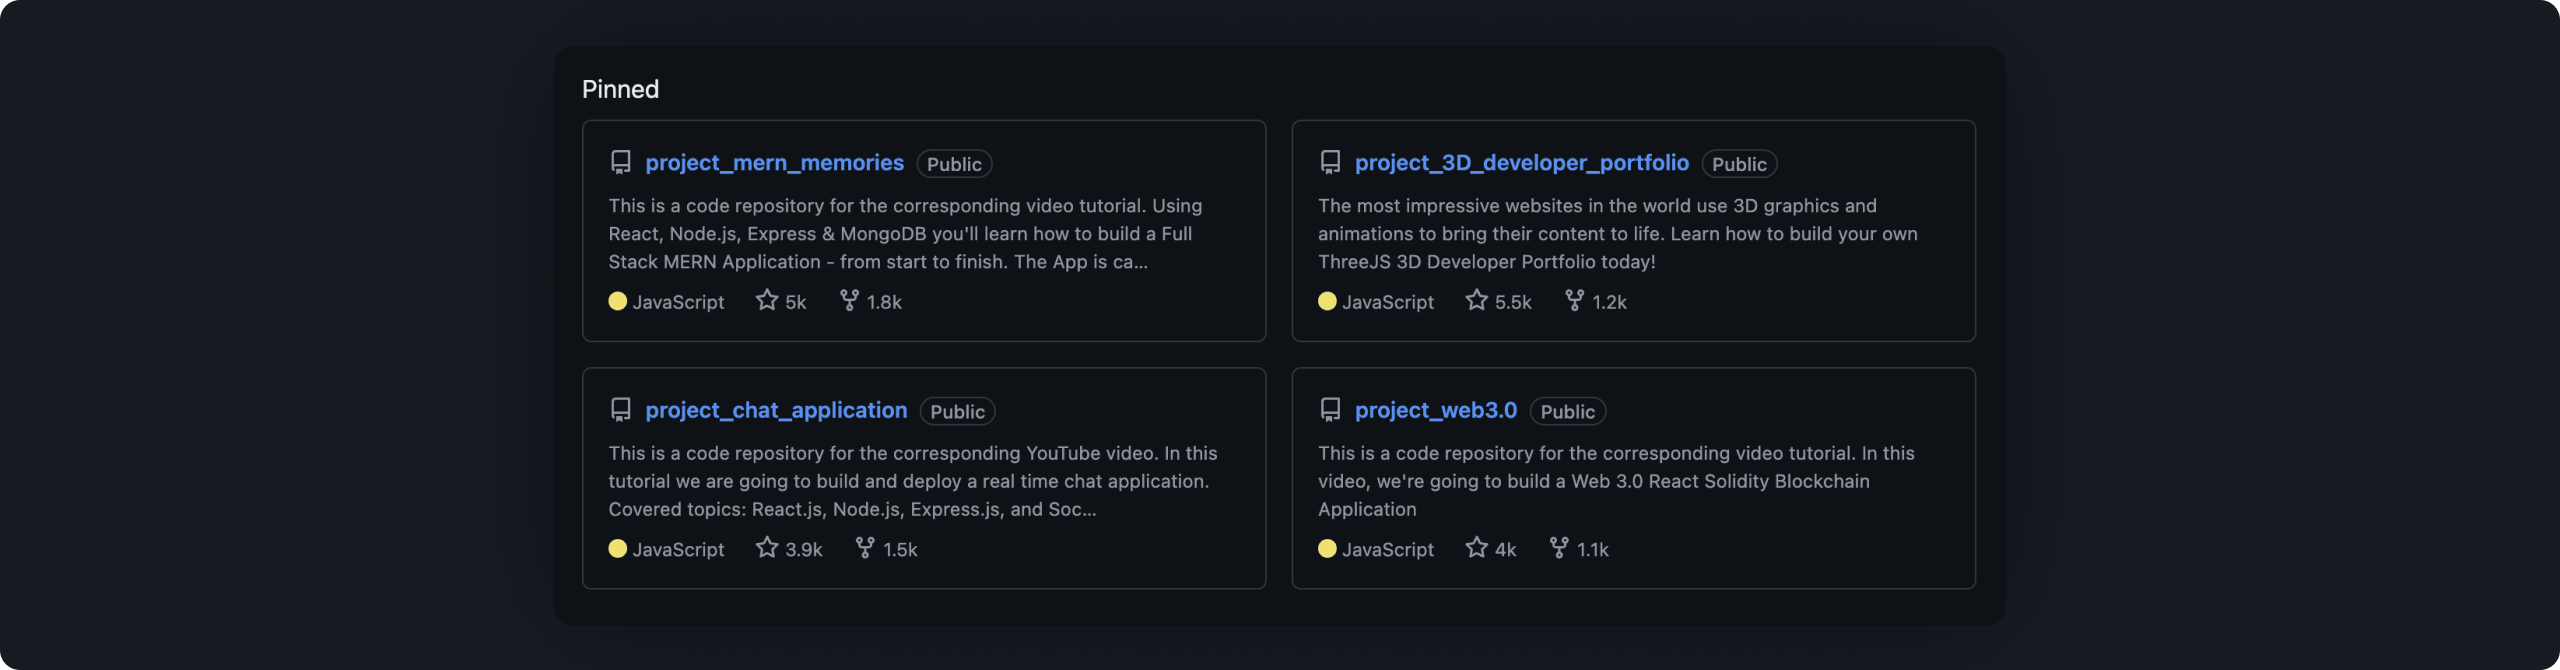Open the project_mern_memories repository link

point(774,163)
